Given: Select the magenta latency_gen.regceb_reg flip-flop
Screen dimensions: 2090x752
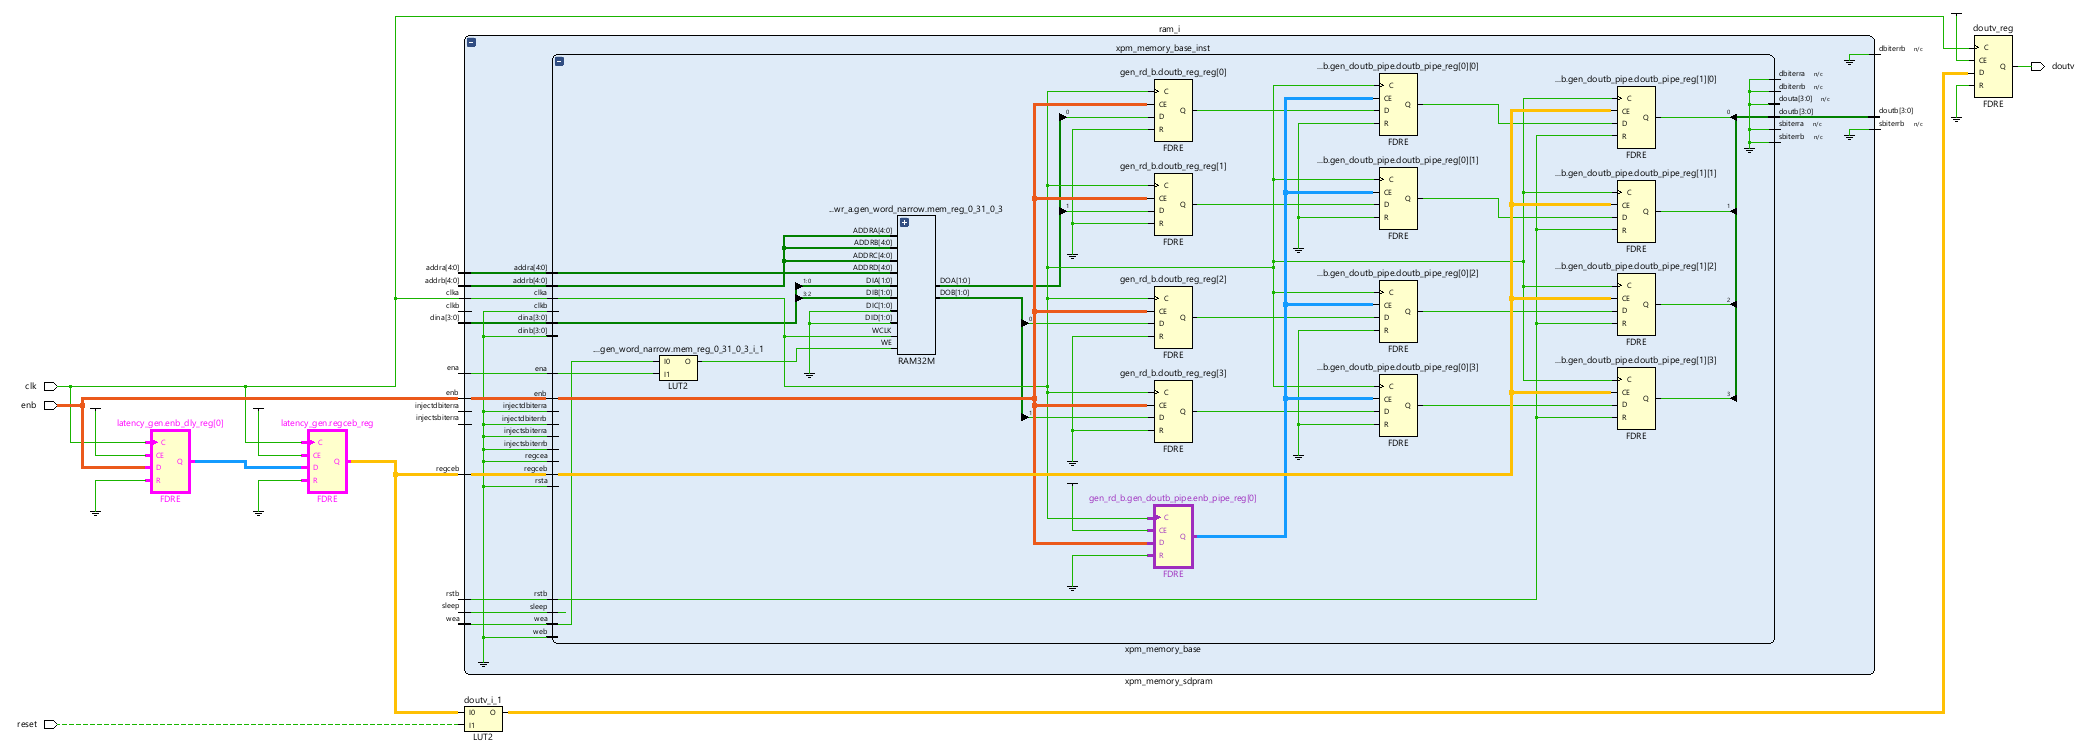Looking at the screenshot, I should (x=327, y=461).
